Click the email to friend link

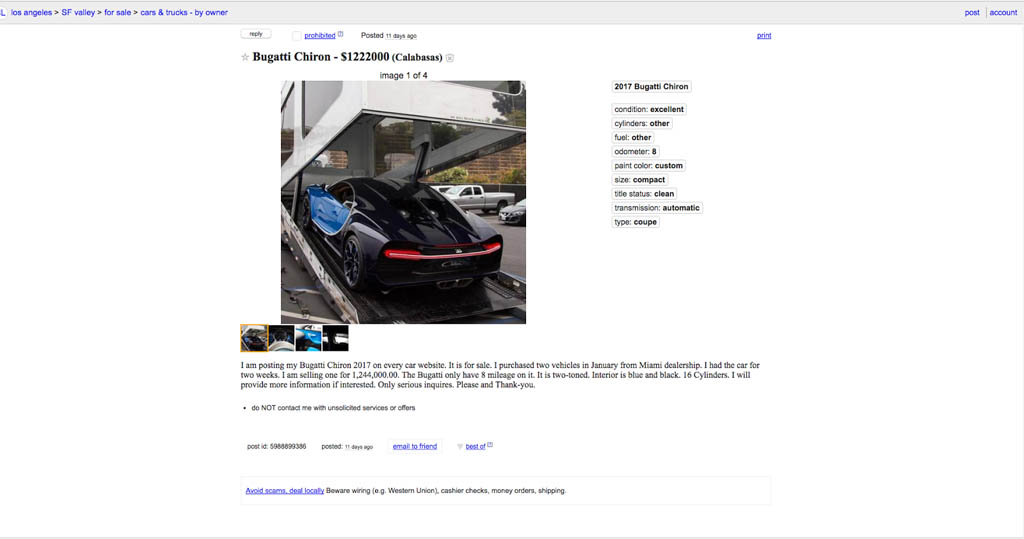[415, 446]
